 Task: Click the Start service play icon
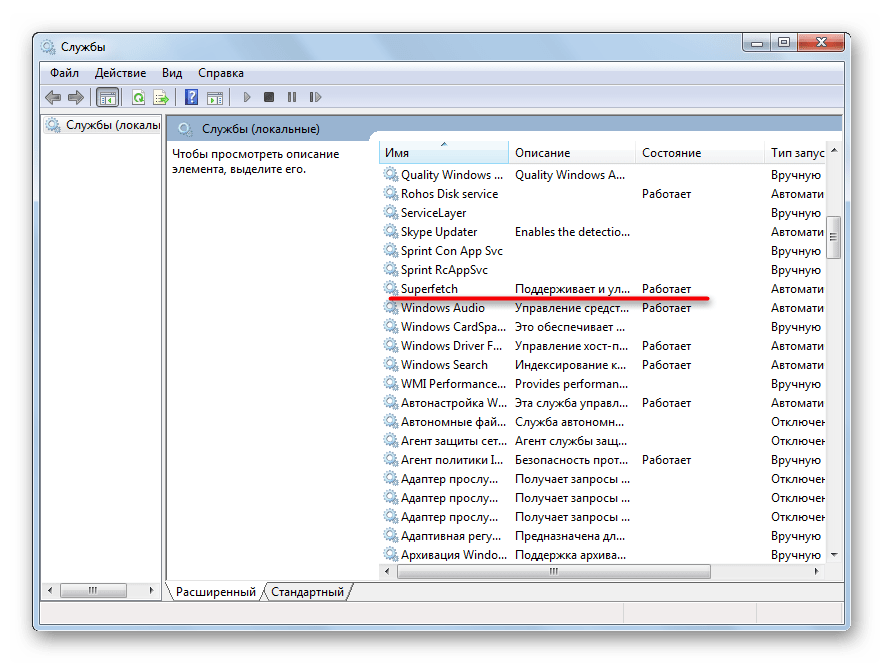(246, 97)
